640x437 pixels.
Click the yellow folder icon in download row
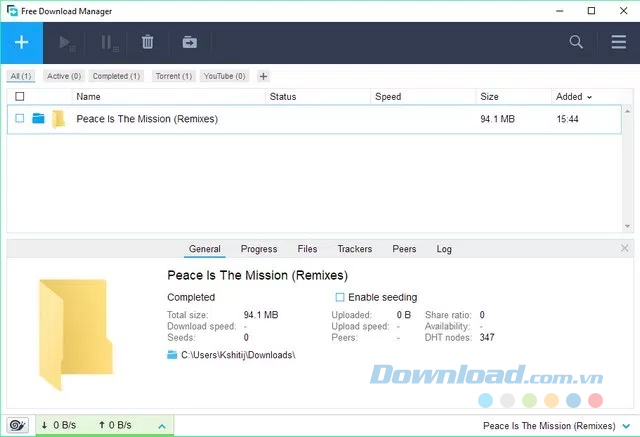point(58,119)
